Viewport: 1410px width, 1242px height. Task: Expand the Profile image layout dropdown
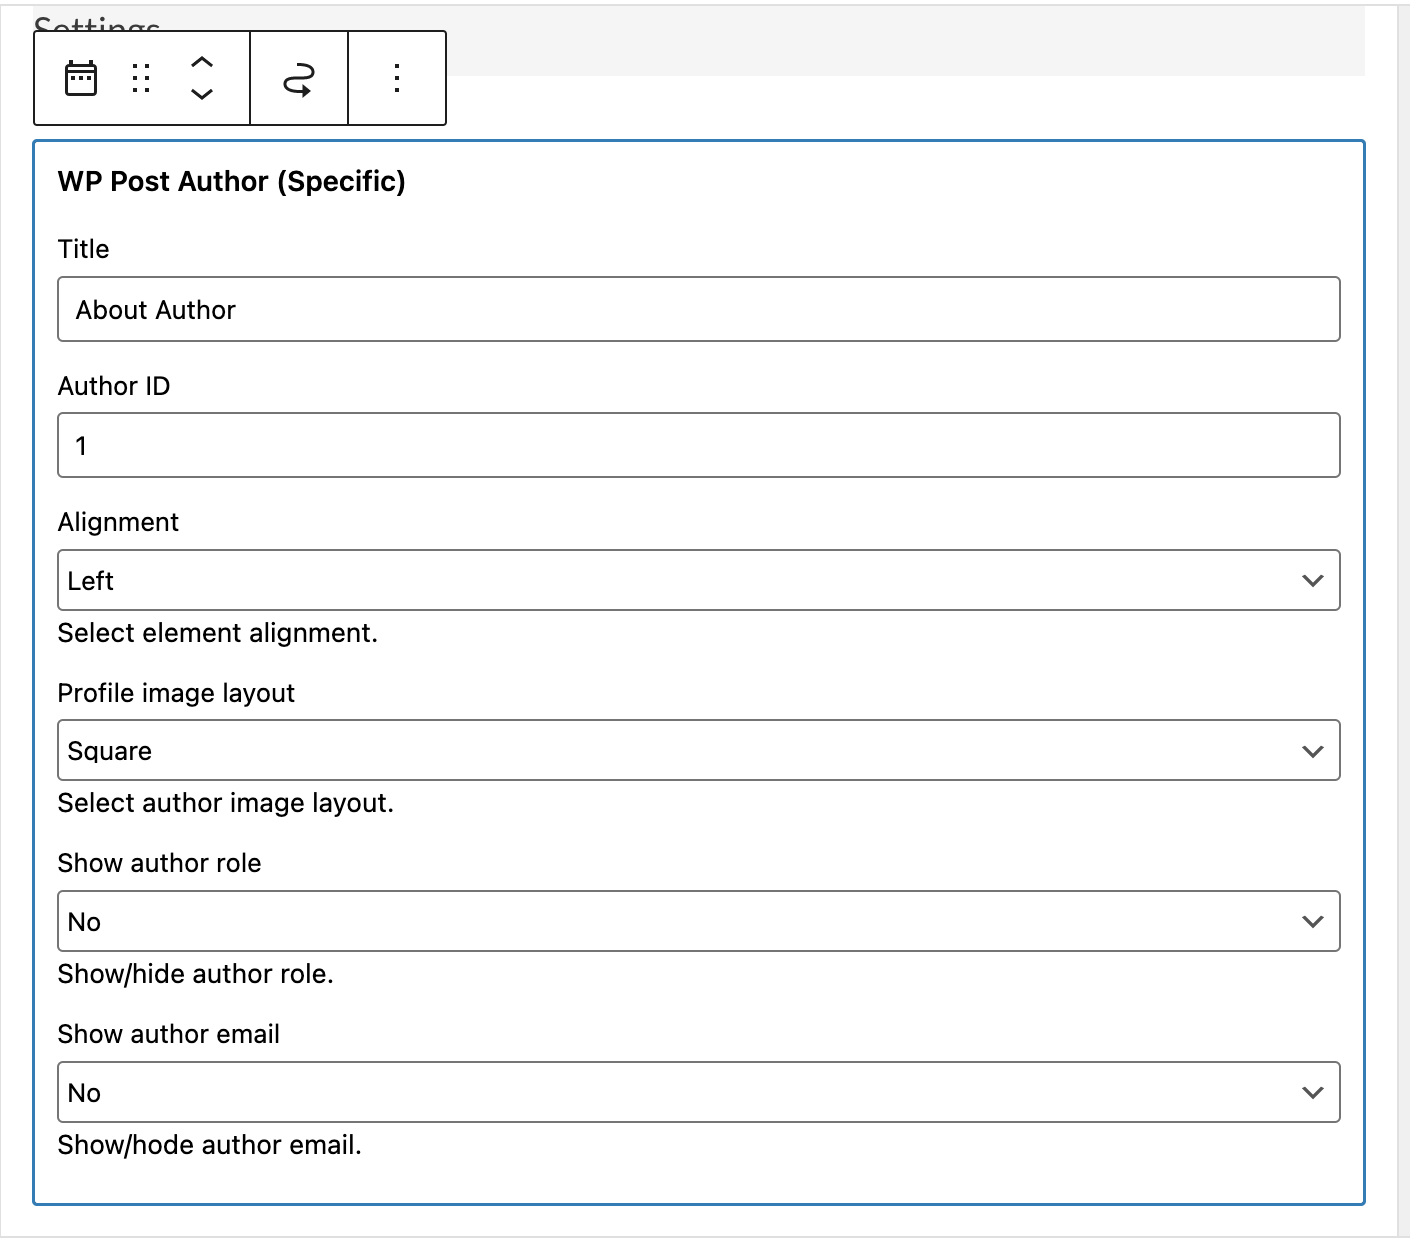point(698,751)
